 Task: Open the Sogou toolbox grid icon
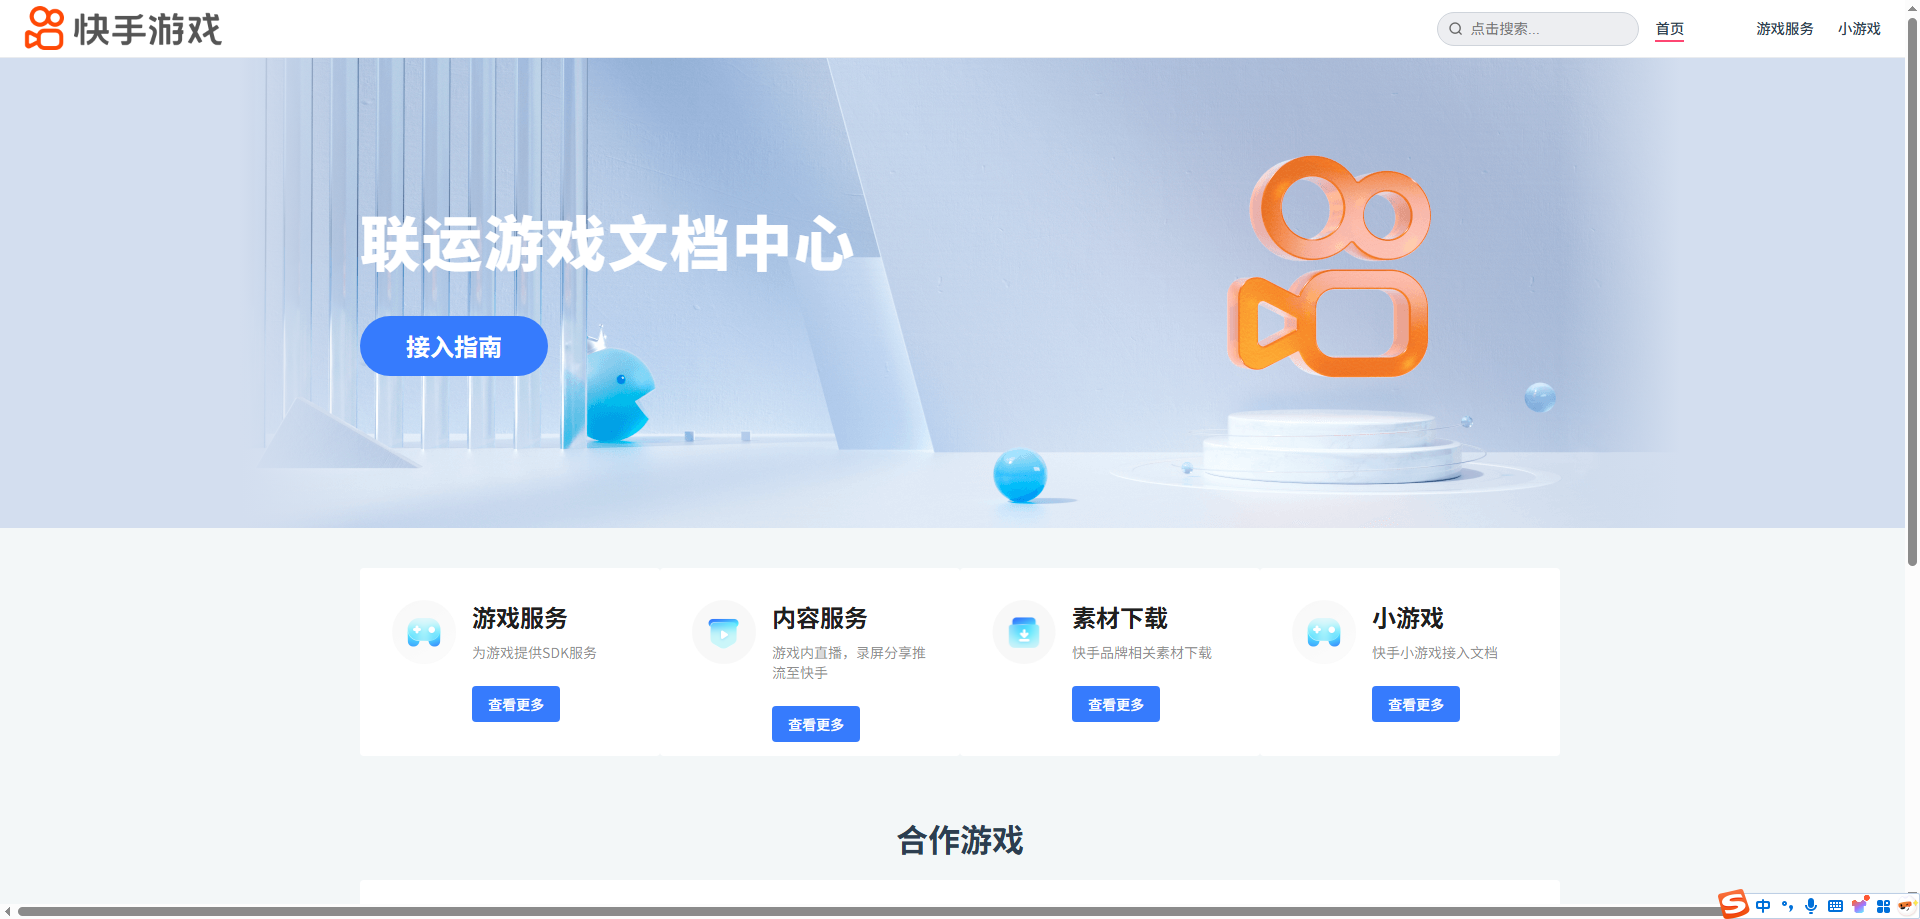pyautogui.click(x=1883, y=906)
